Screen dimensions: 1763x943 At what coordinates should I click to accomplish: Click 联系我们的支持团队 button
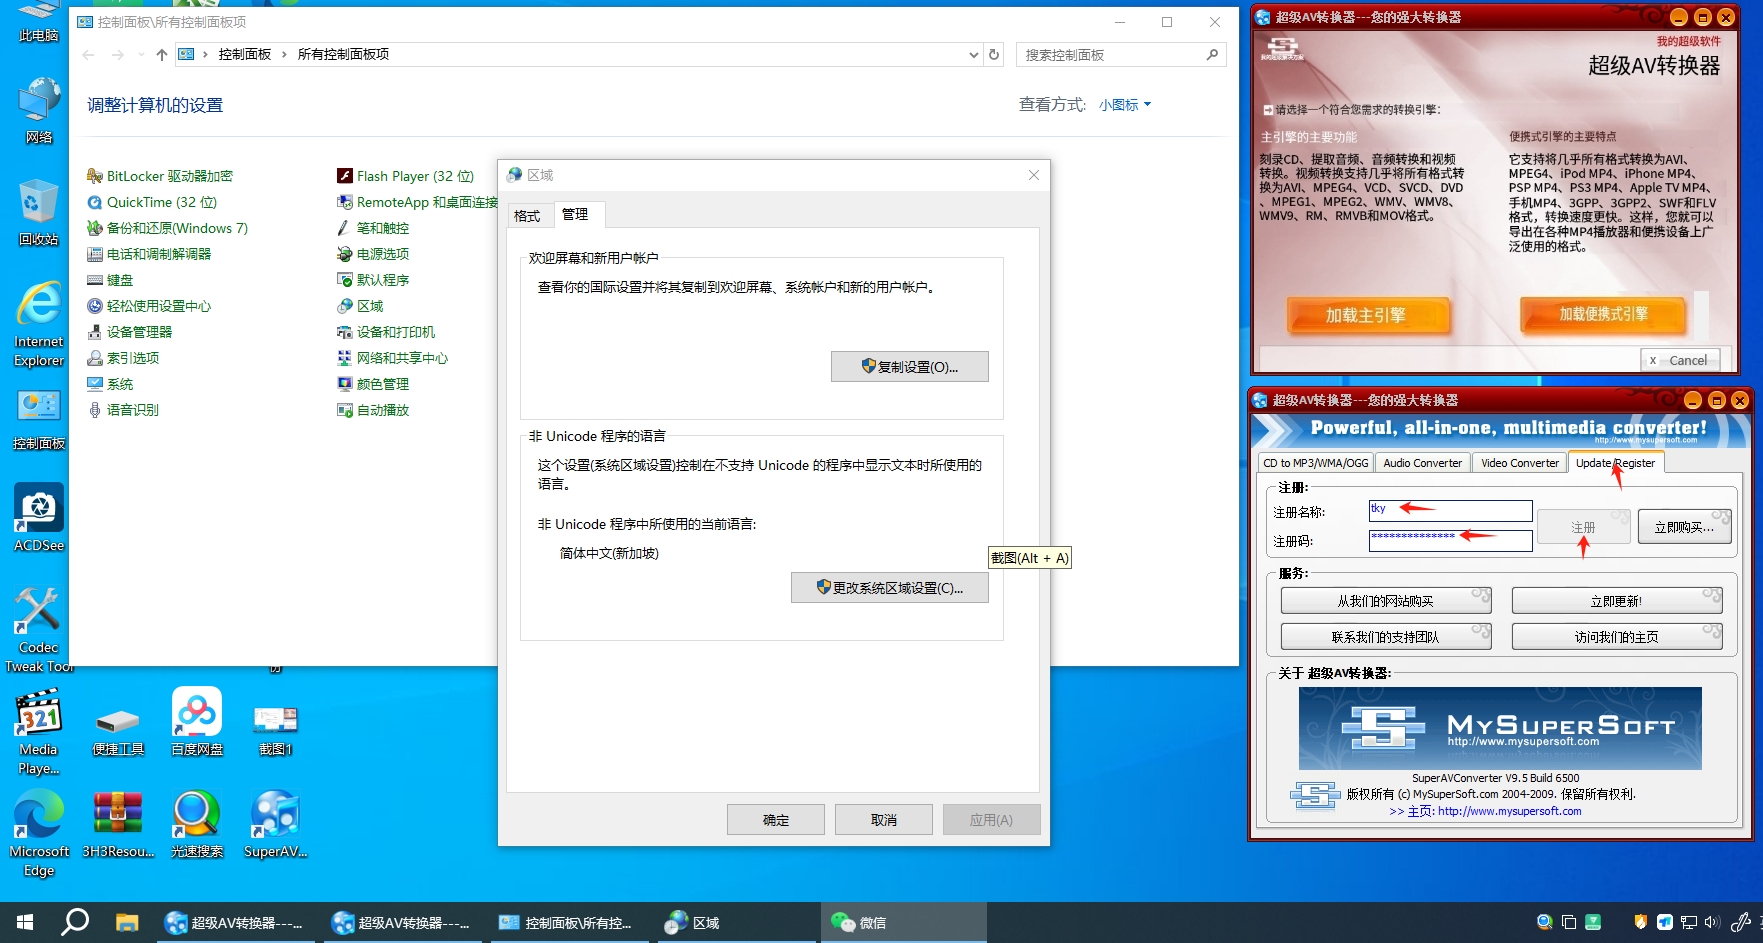pos(1386,637)
